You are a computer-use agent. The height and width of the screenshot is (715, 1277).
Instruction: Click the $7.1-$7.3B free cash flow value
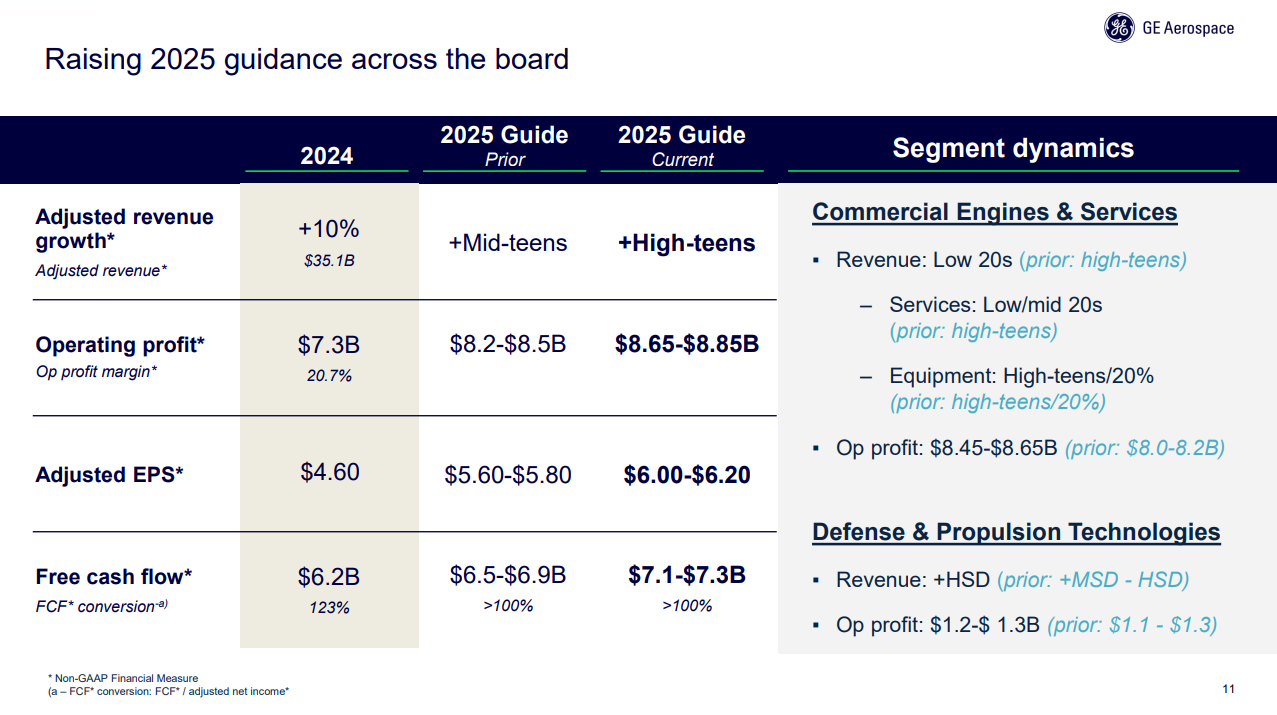tap(686, 575)
